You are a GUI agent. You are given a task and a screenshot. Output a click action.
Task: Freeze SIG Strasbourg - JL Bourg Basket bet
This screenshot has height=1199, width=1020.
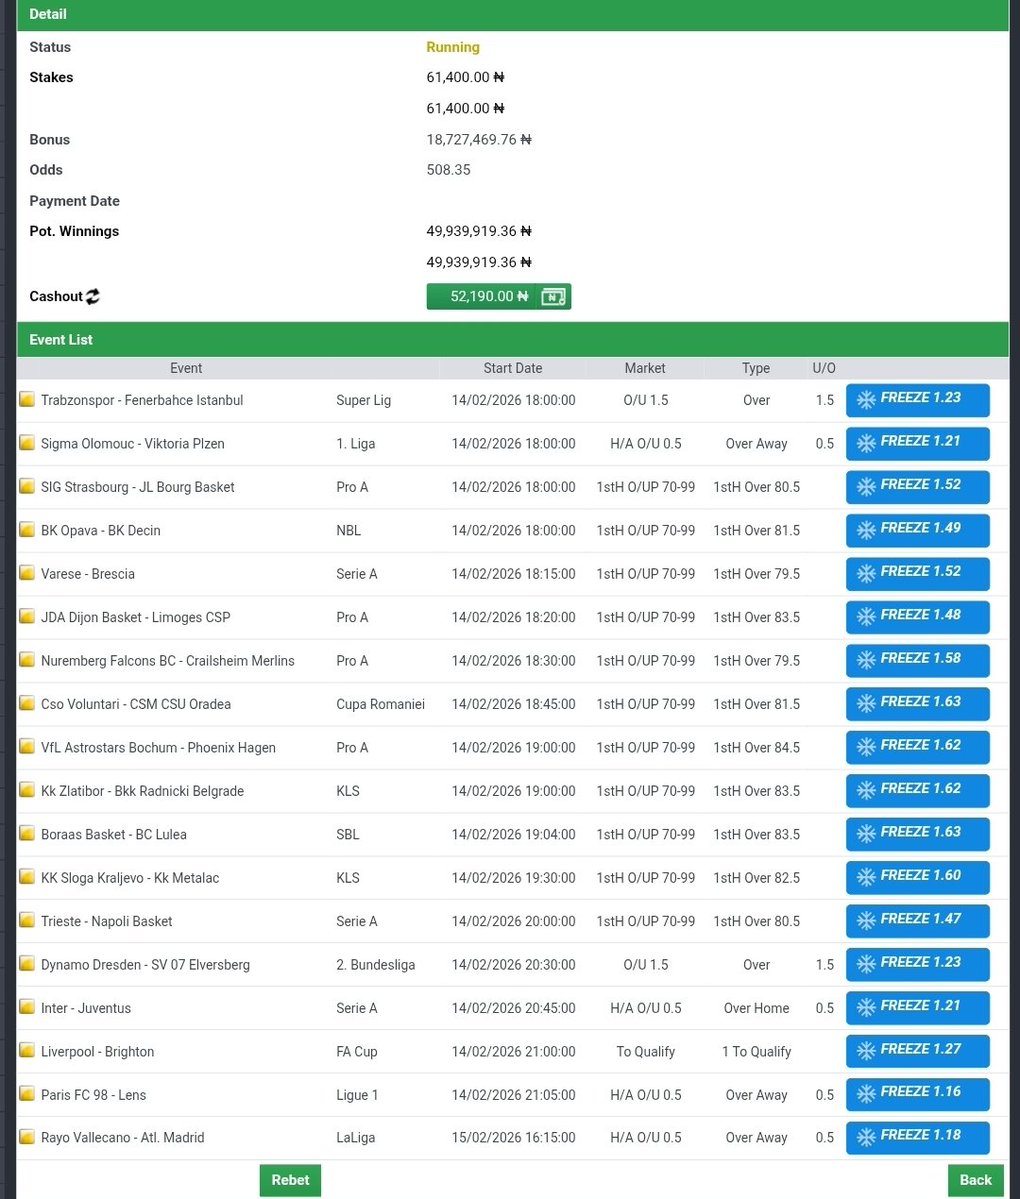click(918, 487)
